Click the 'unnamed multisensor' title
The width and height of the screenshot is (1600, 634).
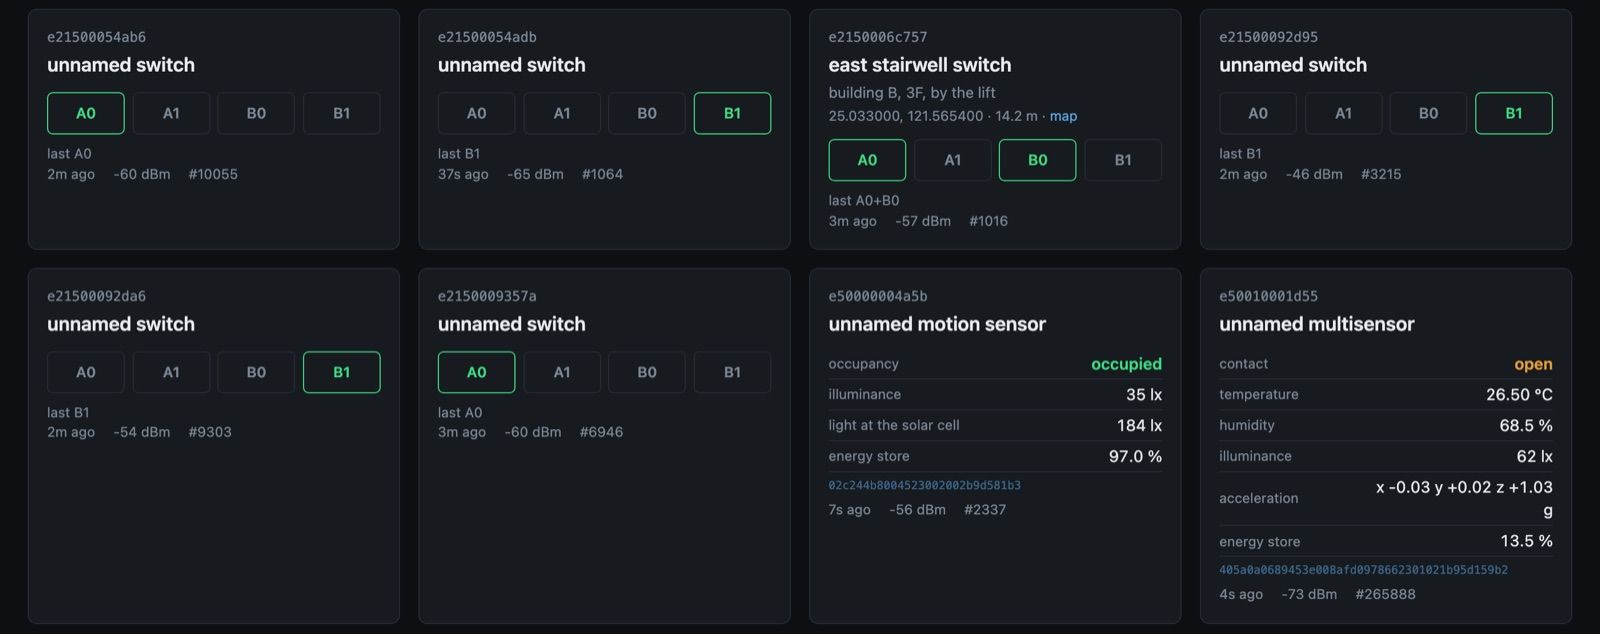1317,324
